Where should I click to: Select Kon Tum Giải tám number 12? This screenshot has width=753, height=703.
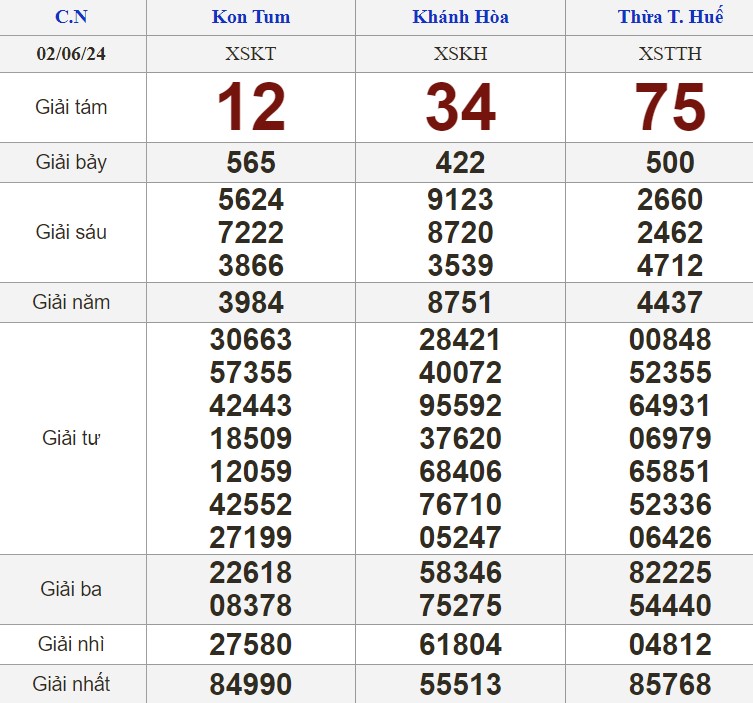(251, 107)
